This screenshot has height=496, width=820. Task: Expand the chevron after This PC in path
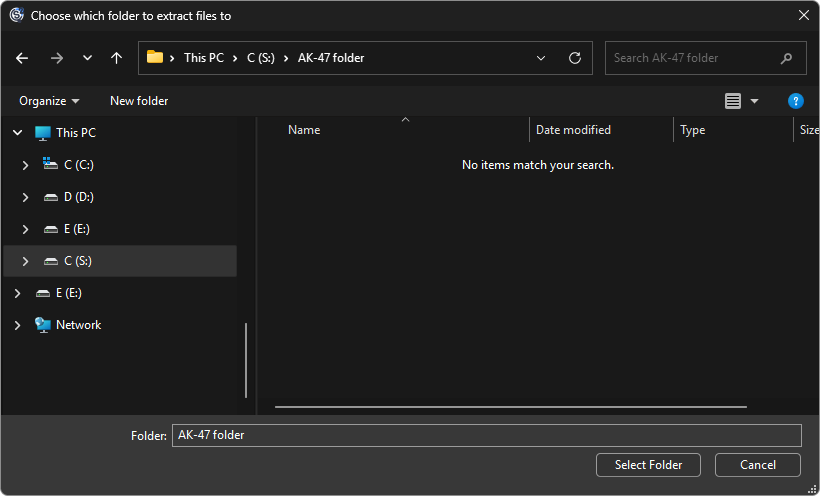(235, 58)
